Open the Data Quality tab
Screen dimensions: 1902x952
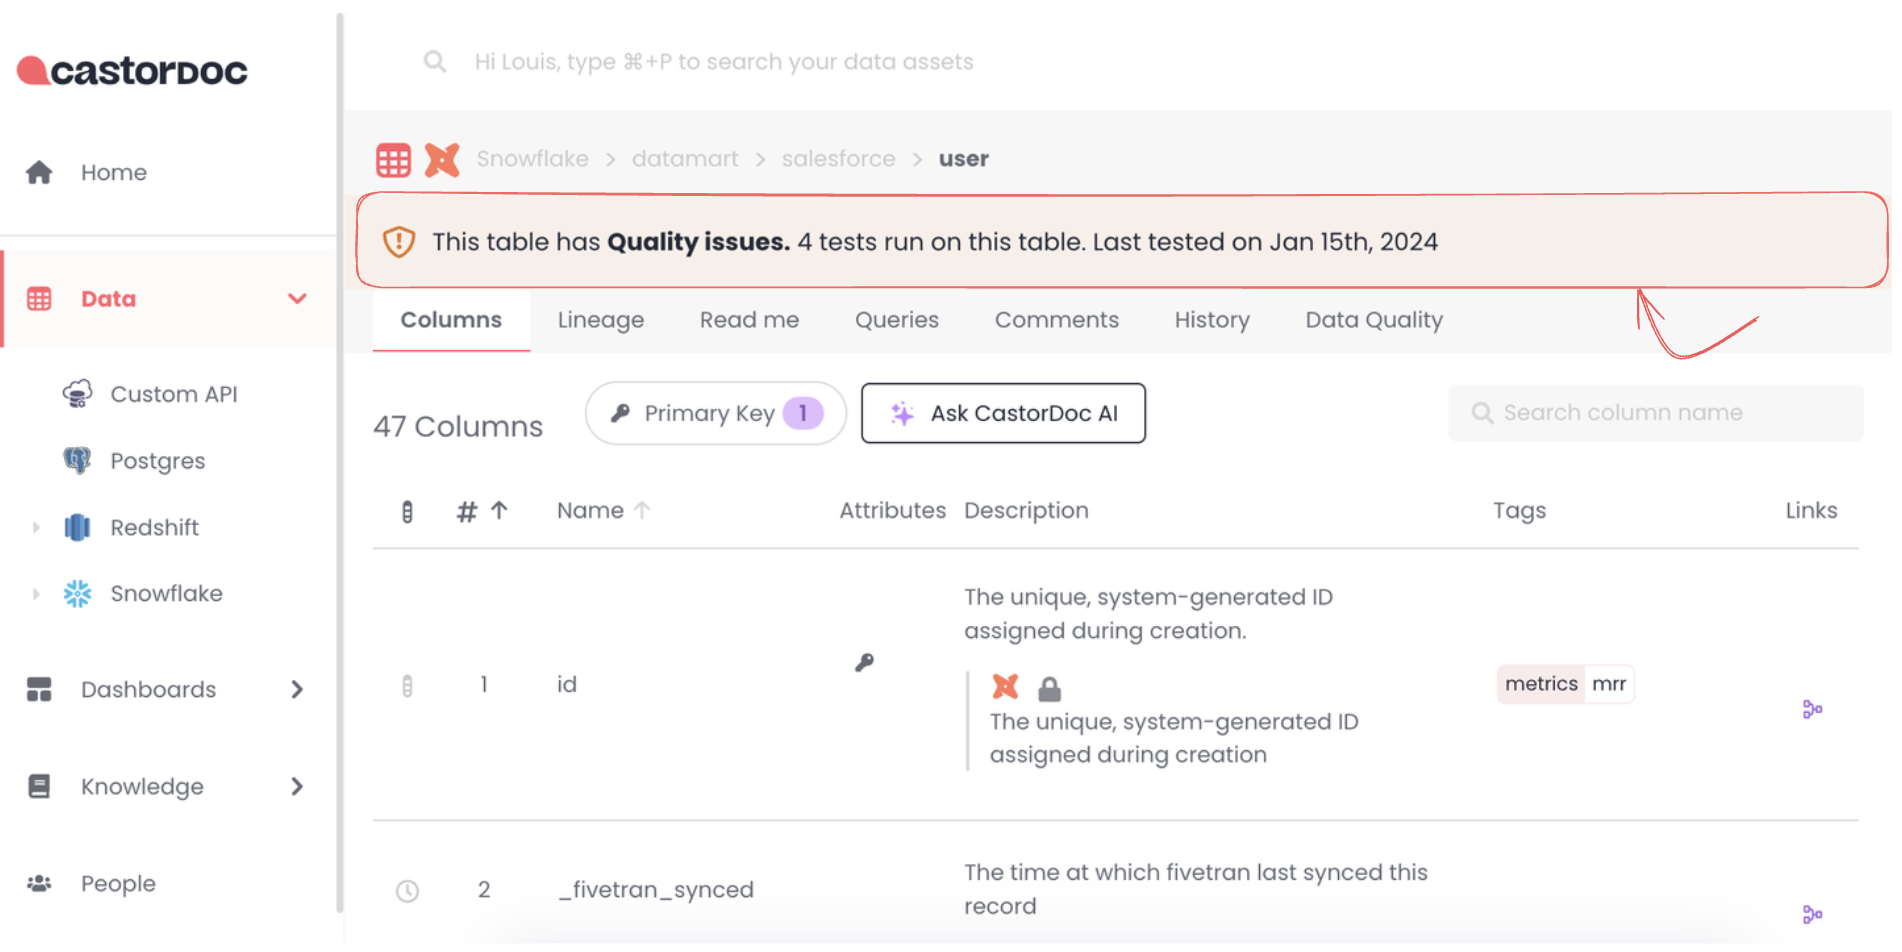(x=1373, y=319)
